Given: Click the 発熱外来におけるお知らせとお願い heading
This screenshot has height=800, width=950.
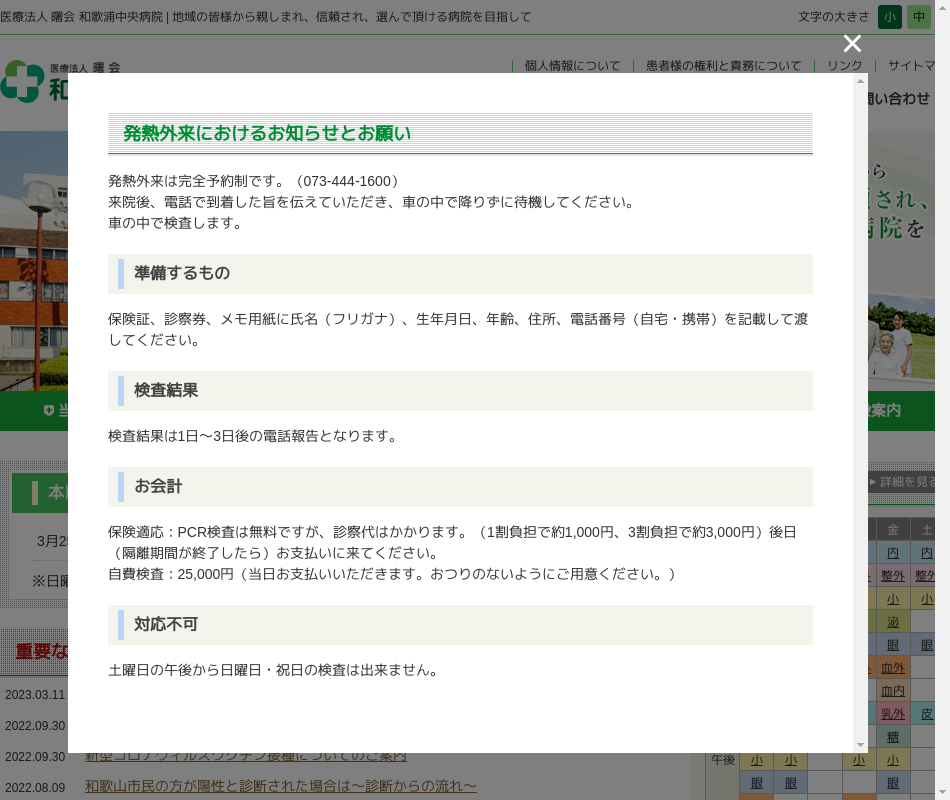Looking at the screenshot, I should click(x=266, y=134).
